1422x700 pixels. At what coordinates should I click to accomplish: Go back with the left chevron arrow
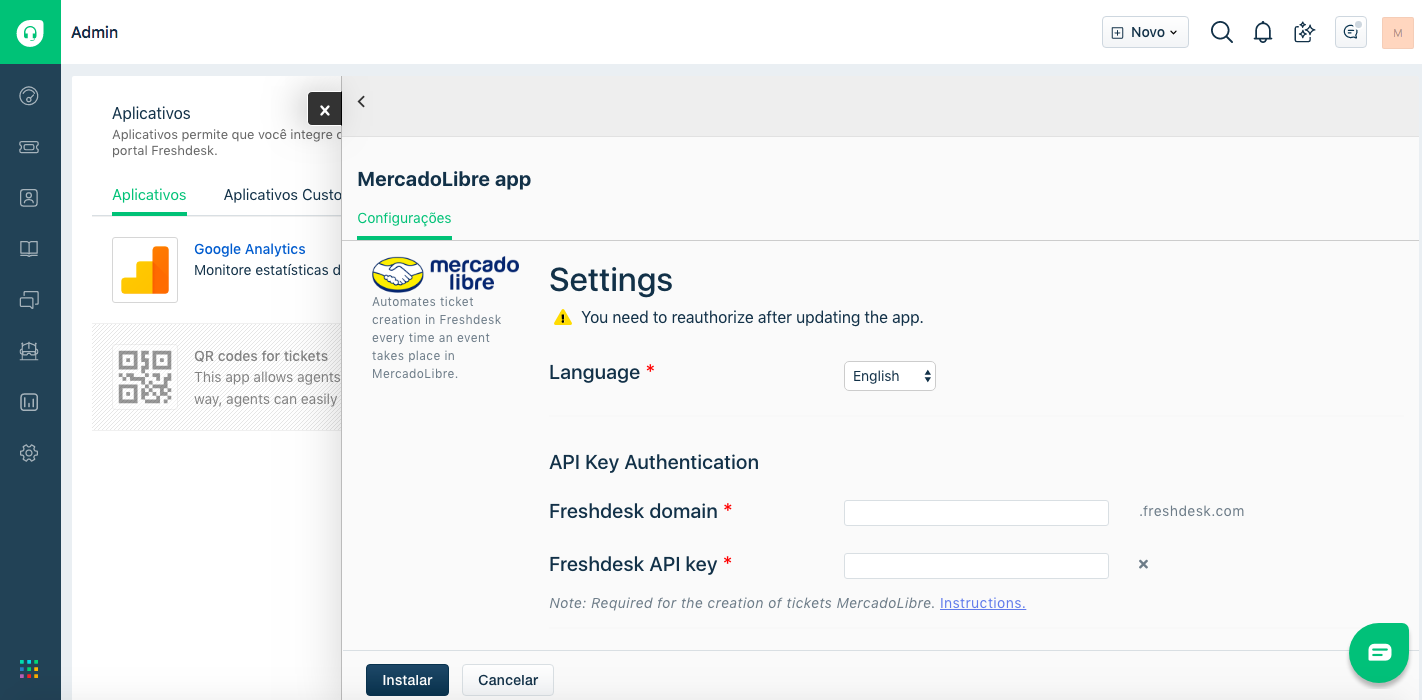click(362, 101)
